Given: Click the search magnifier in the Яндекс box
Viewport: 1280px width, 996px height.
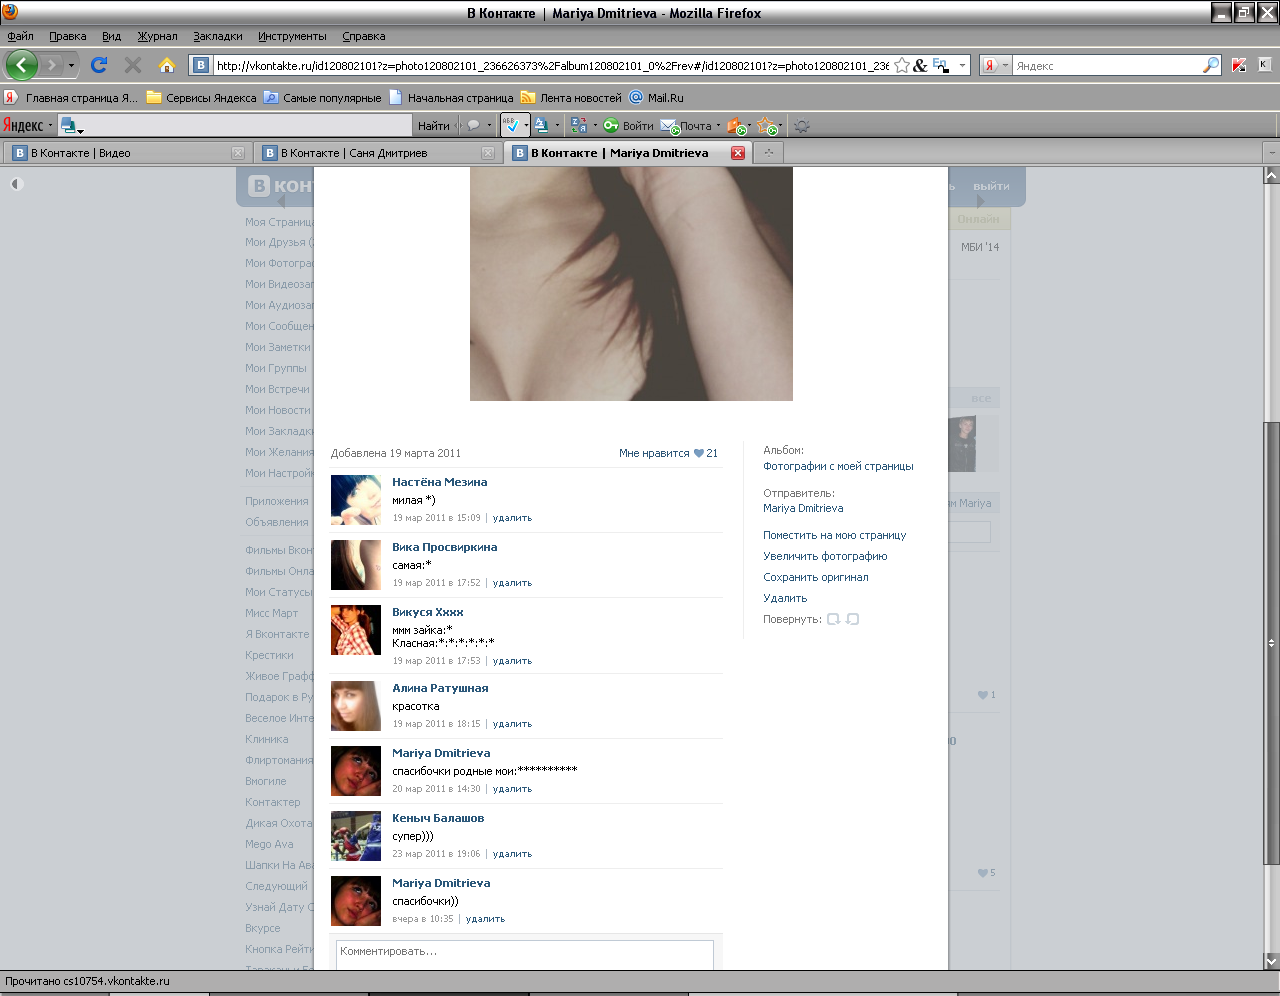Looking at the screenshot, I should 1211,65.
